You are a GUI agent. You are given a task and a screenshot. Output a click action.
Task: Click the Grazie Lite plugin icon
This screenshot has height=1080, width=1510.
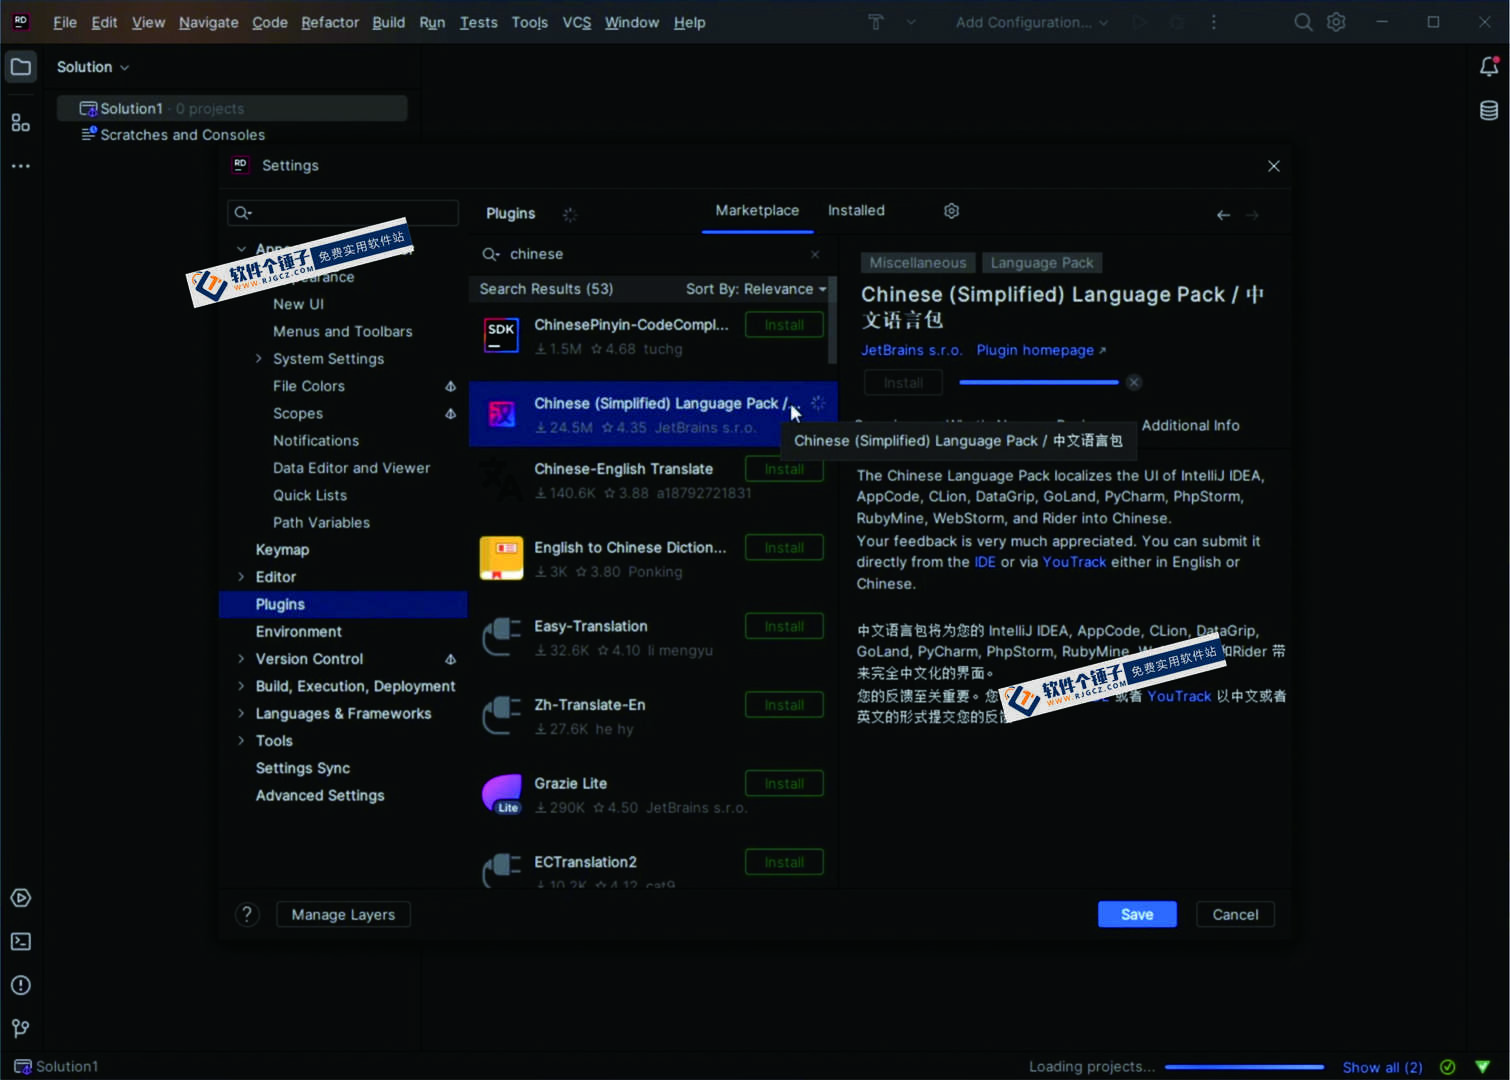(x=501, y=794)
